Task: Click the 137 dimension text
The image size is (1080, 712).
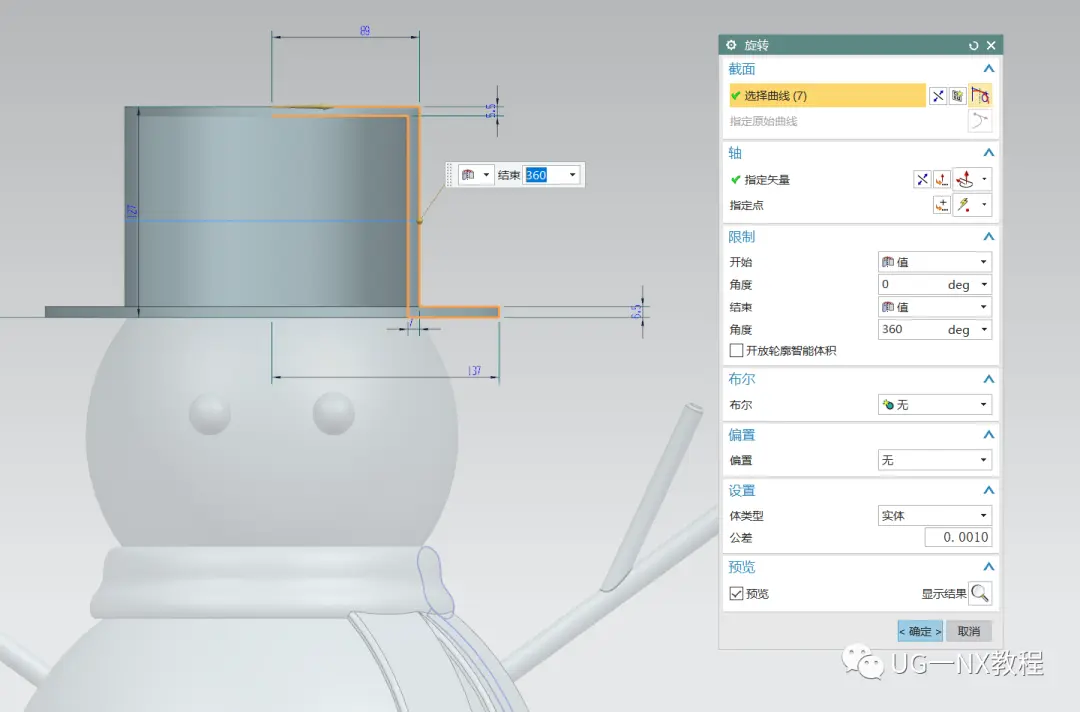Action: 474,371
